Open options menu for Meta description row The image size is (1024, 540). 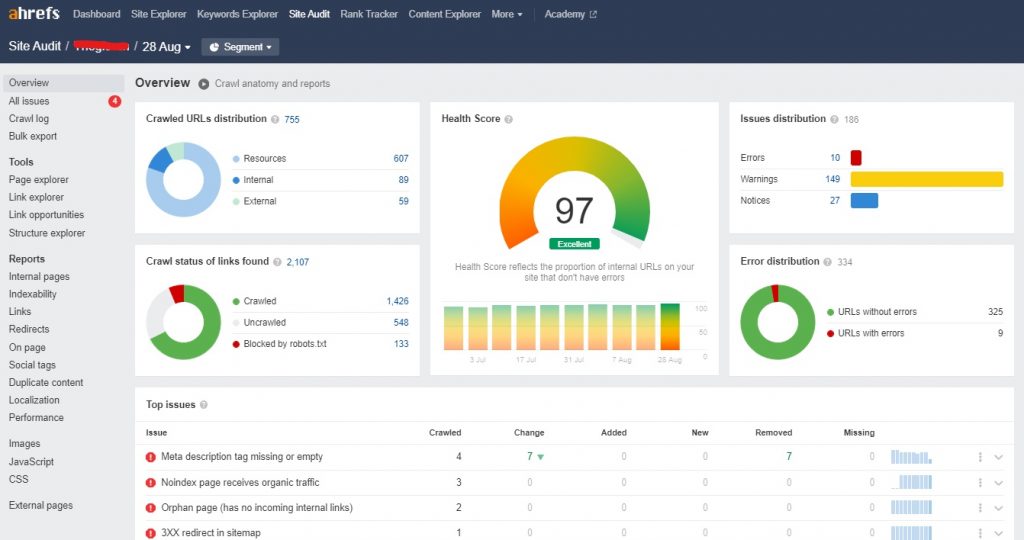[980, 457]
